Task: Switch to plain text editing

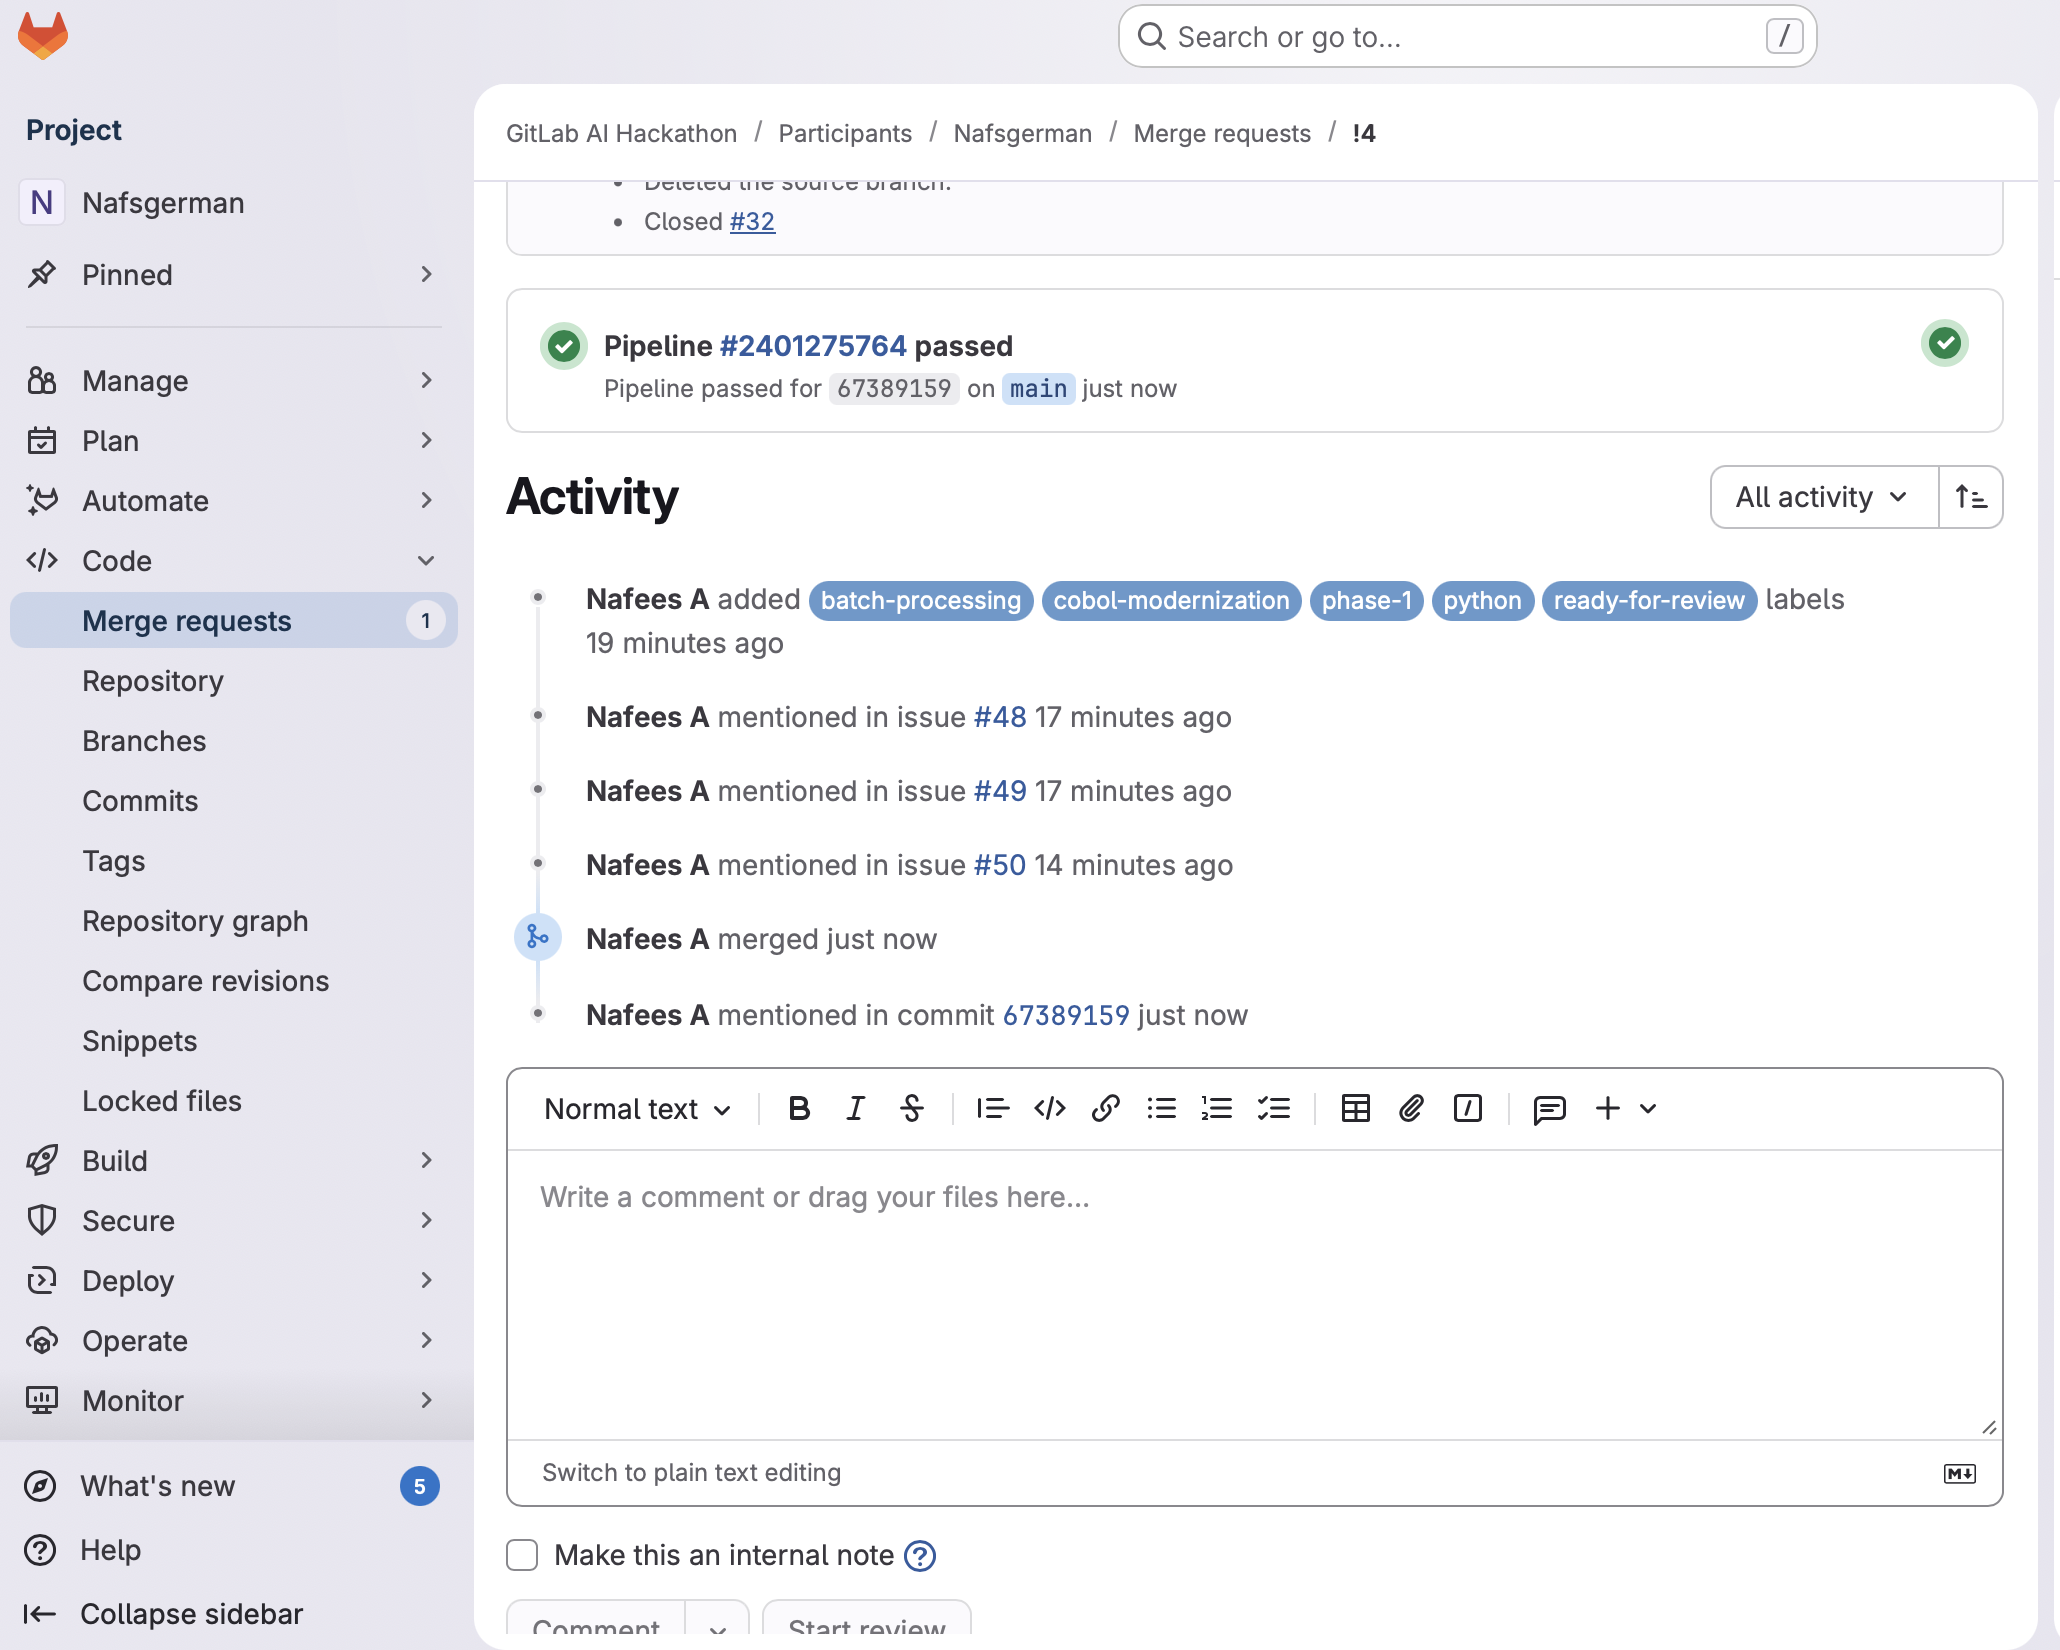Action: coord(691,1472)
